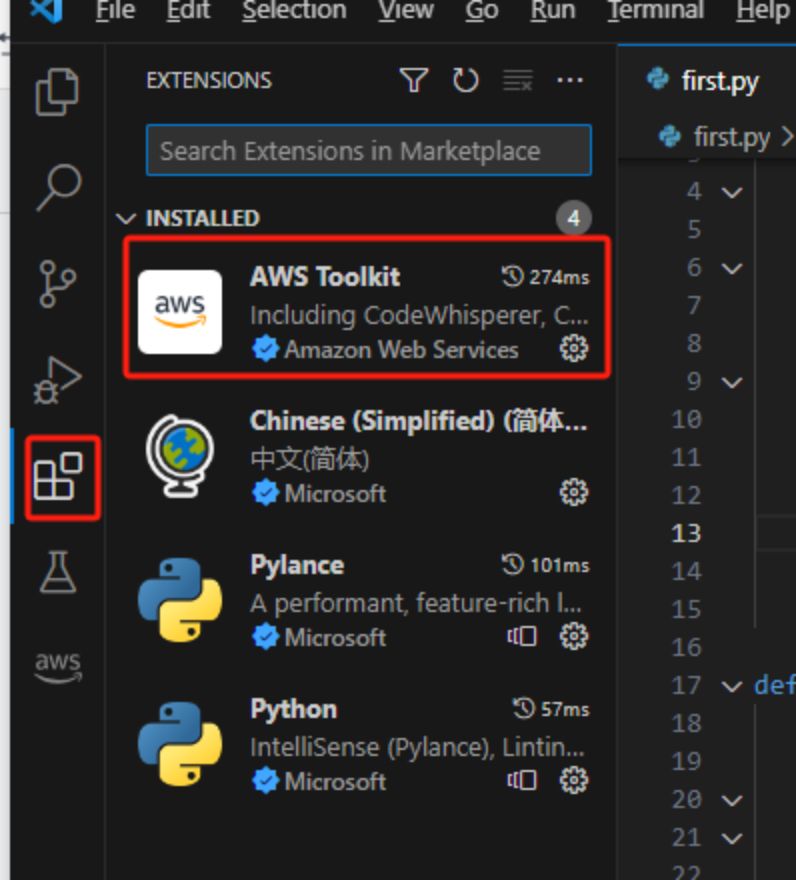
Task: Fold the def block at line 17
Action: point(732,686)
